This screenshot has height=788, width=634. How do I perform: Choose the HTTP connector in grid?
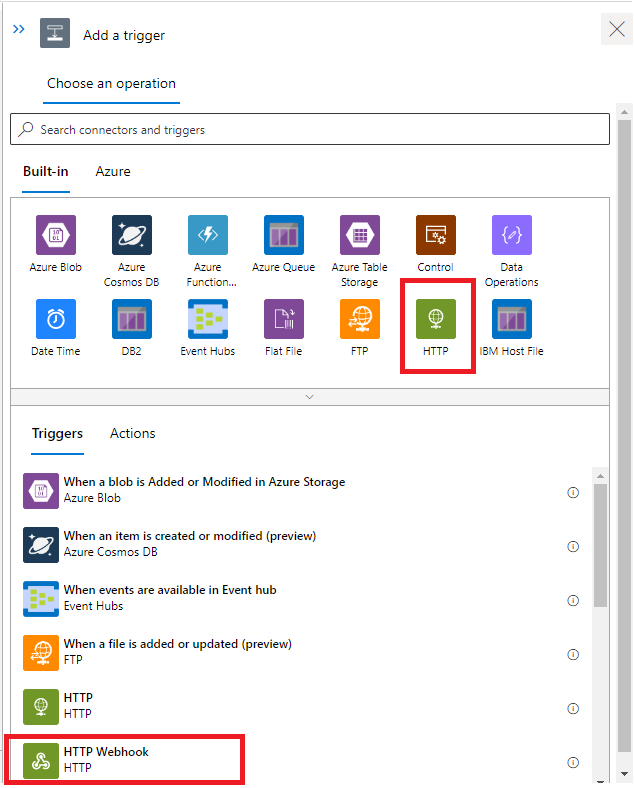436,319
